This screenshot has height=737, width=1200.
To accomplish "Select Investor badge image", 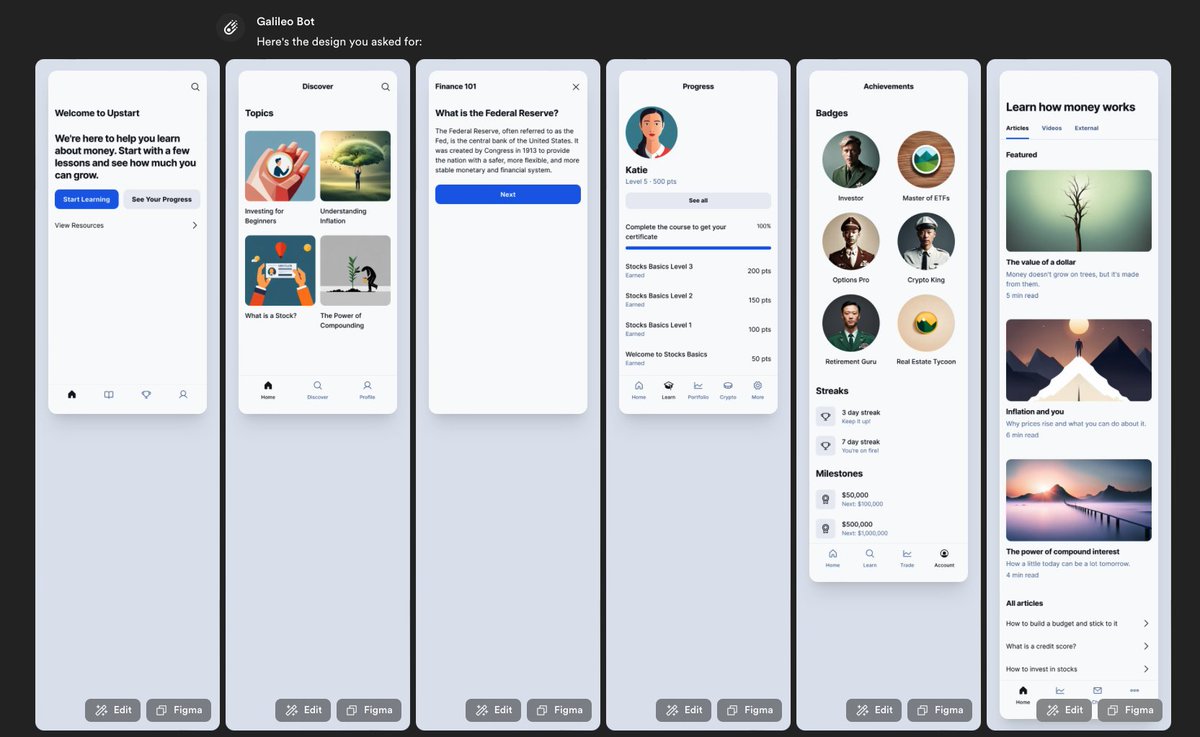I will [851, 160].
